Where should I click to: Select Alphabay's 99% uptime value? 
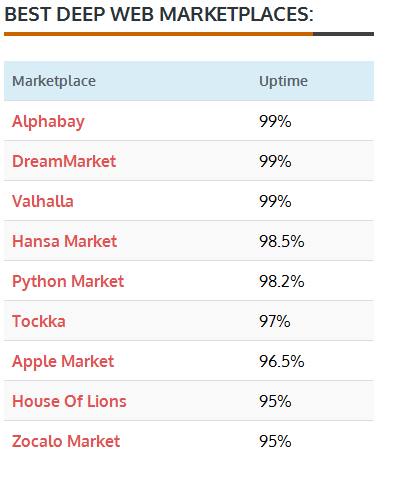coord(275,121)
